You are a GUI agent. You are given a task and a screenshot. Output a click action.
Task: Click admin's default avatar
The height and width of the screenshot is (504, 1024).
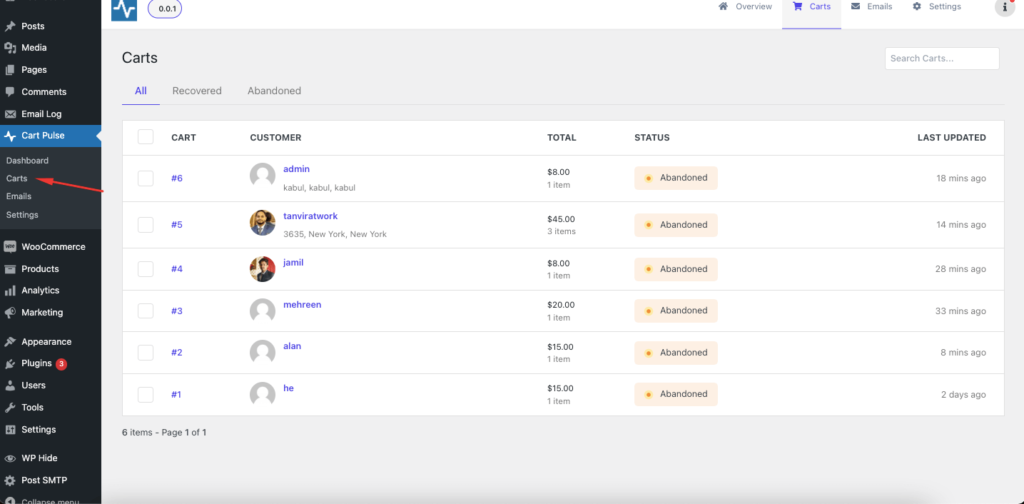(x=263, y=176)
